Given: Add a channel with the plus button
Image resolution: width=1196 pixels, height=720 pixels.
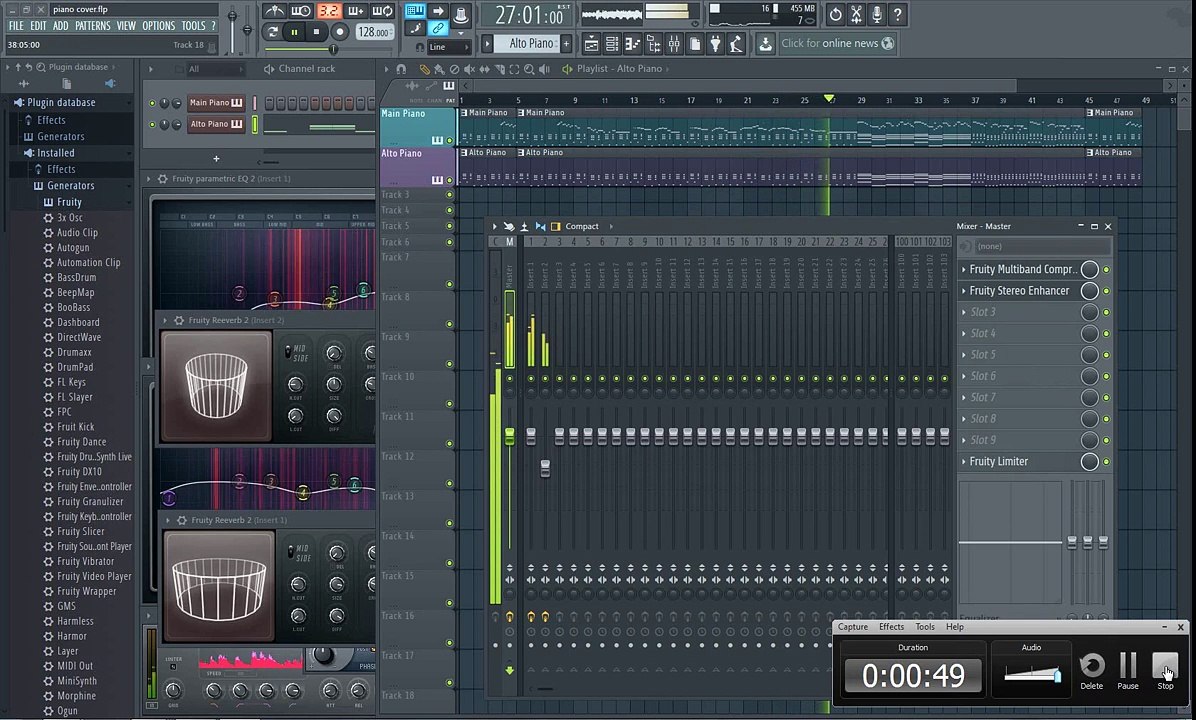Looking at the screenshot, I should tap(216, 159).
